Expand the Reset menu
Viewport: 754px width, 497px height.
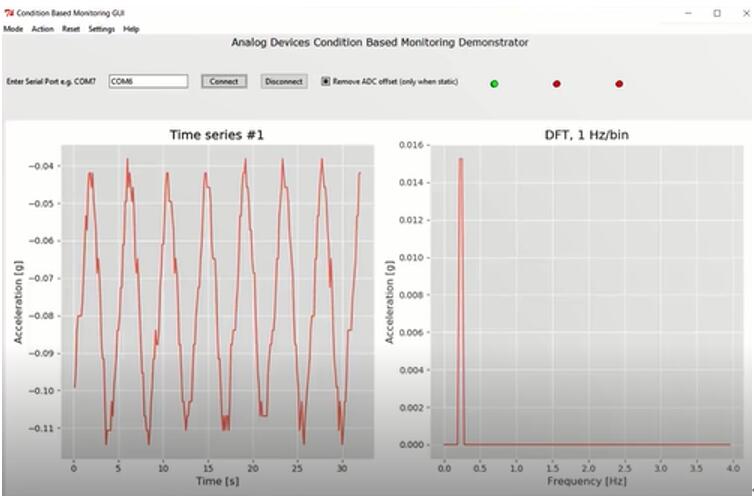pyautogui.click(x=71, y=29)
